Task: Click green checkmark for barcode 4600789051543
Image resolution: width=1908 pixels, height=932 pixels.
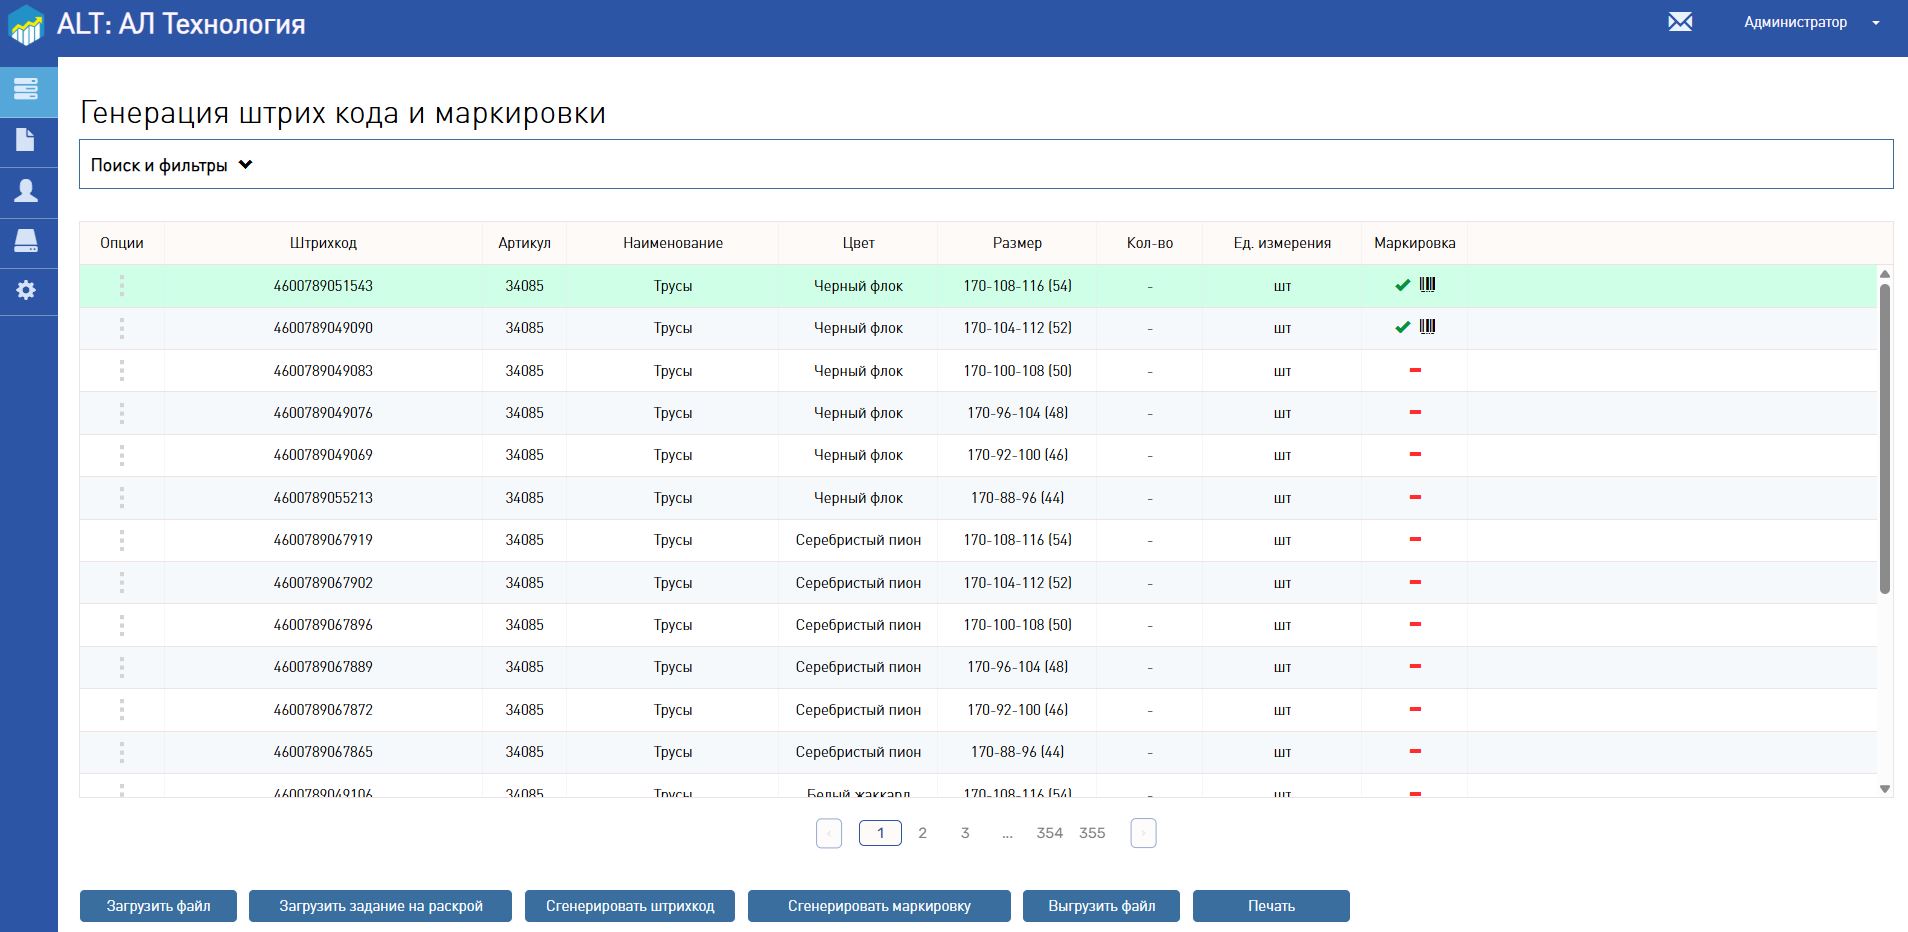Action: click(1402, 285)
